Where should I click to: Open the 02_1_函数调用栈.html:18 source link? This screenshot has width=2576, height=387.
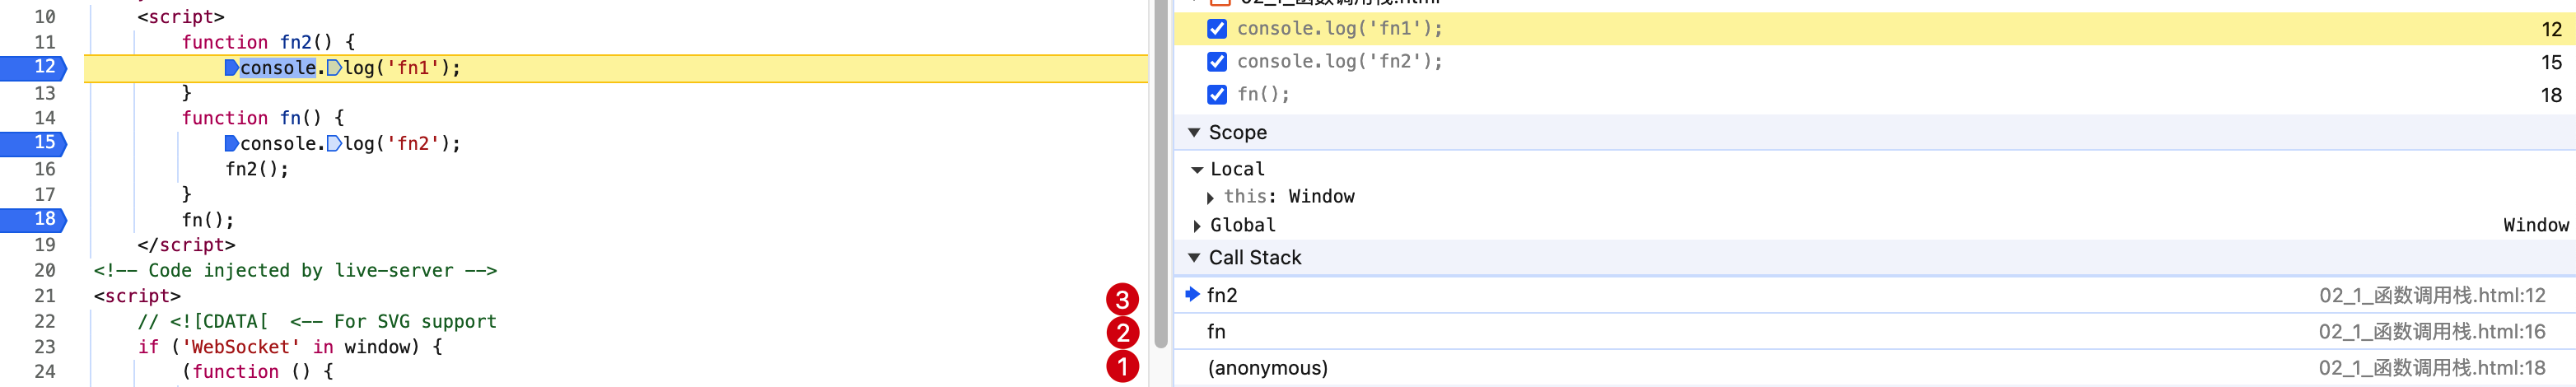pos(2431,368)
